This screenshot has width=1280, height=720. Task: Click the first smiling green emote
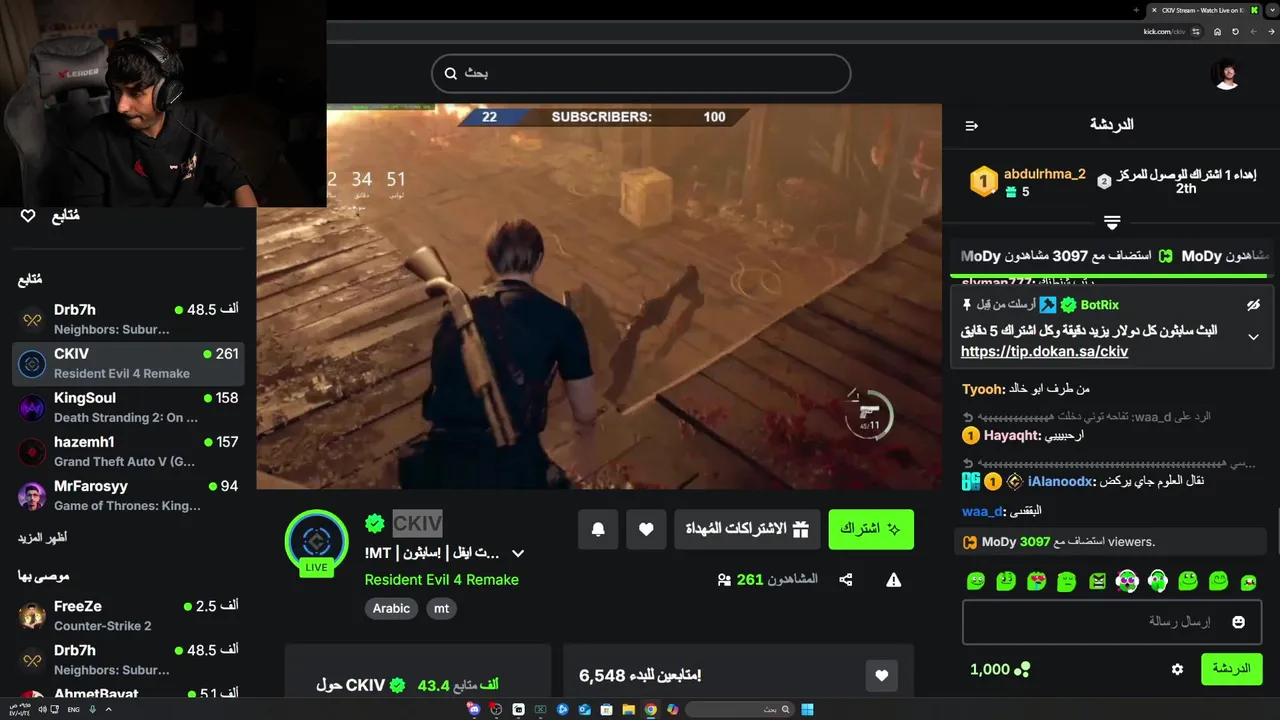pyautogui.click(x=976, y=581)
